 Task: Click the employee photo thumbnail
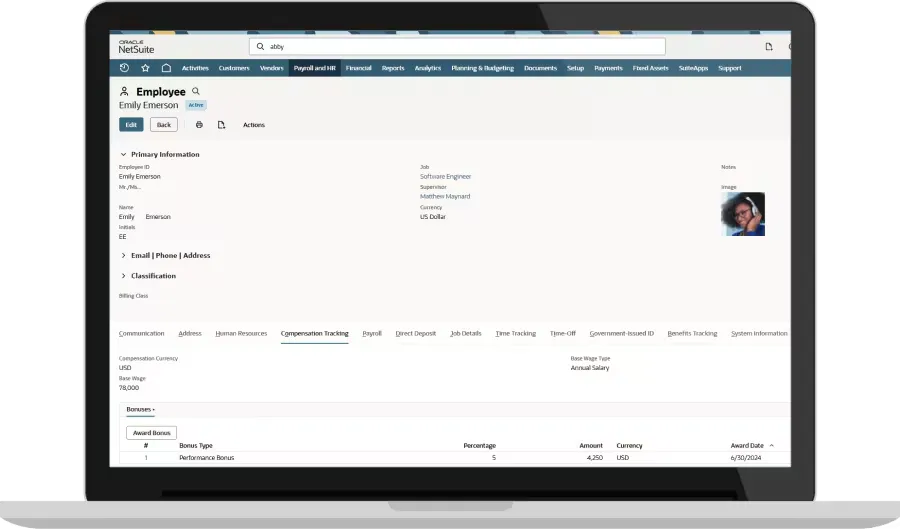coord(743,214)
